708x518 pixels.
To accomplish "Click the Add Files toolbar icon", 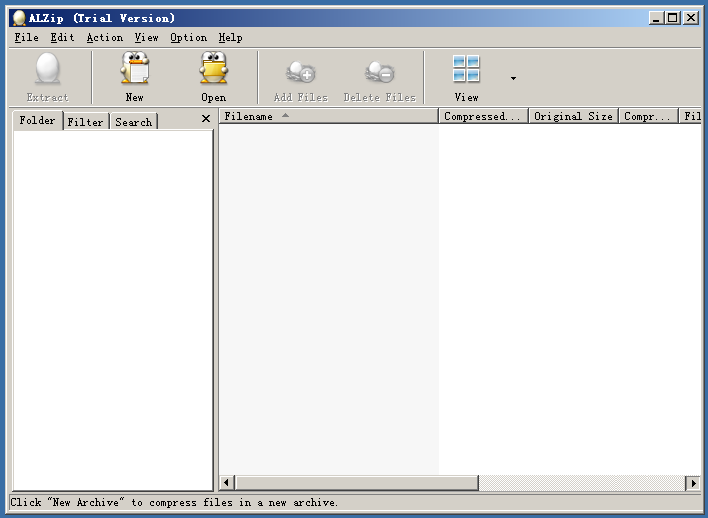I will [x=300, y=72].
